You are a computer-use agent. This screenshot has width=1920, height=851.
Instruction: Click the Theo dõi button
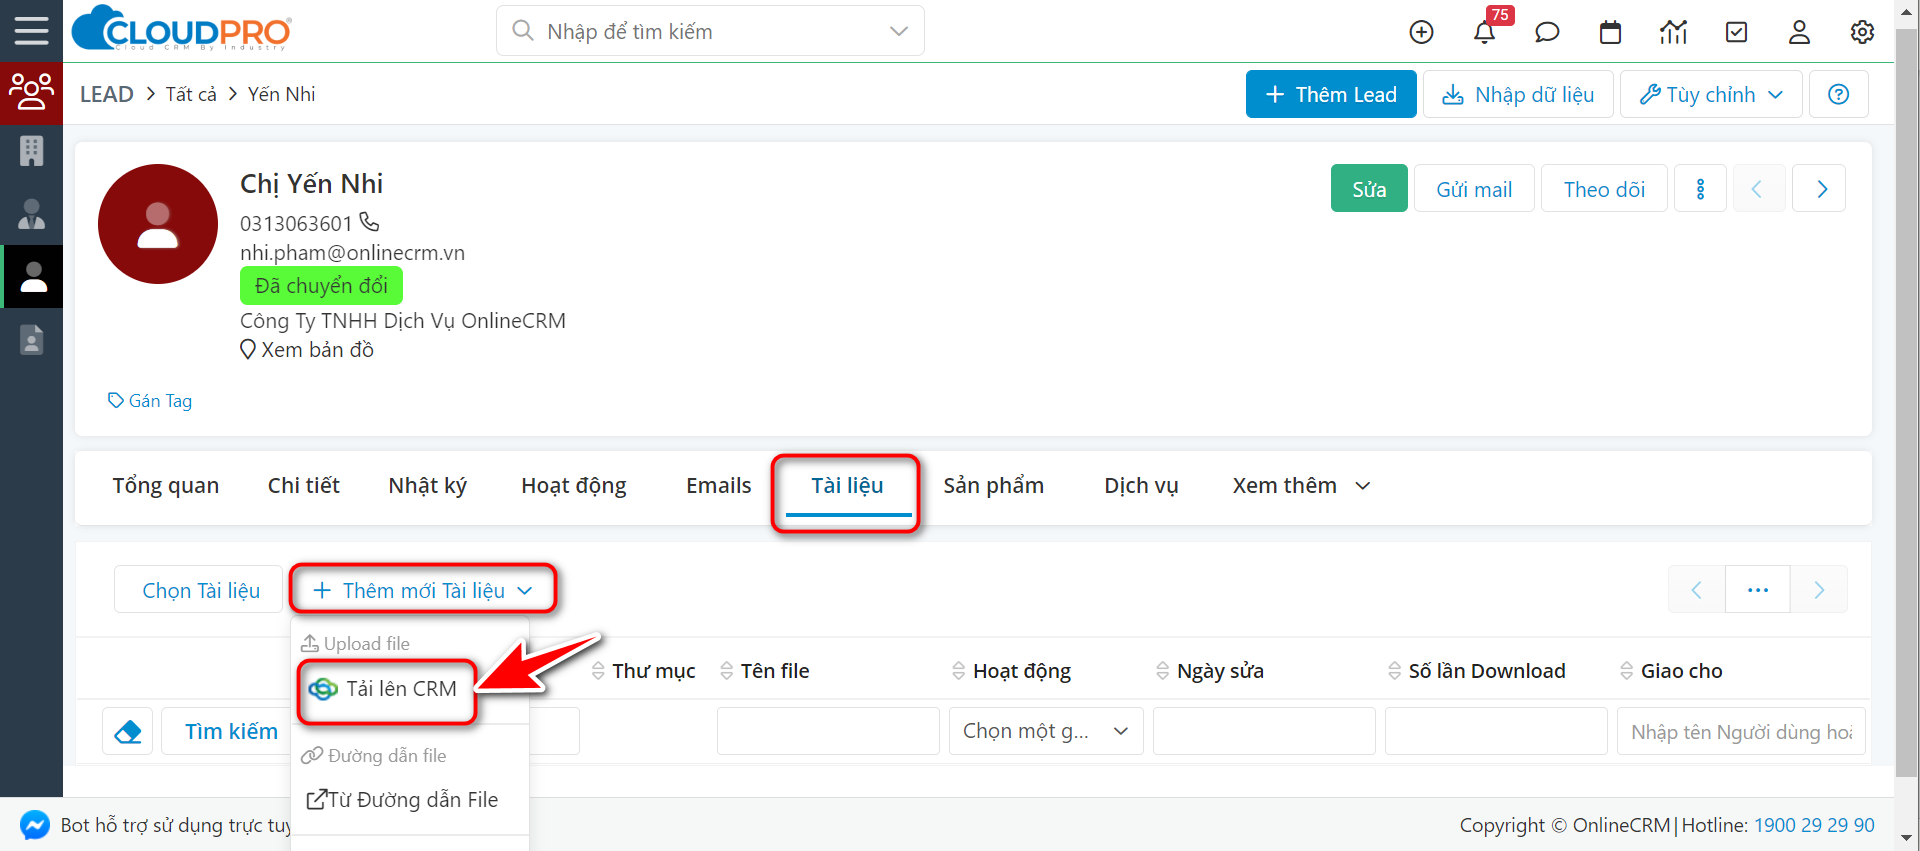pos(1604,189)
